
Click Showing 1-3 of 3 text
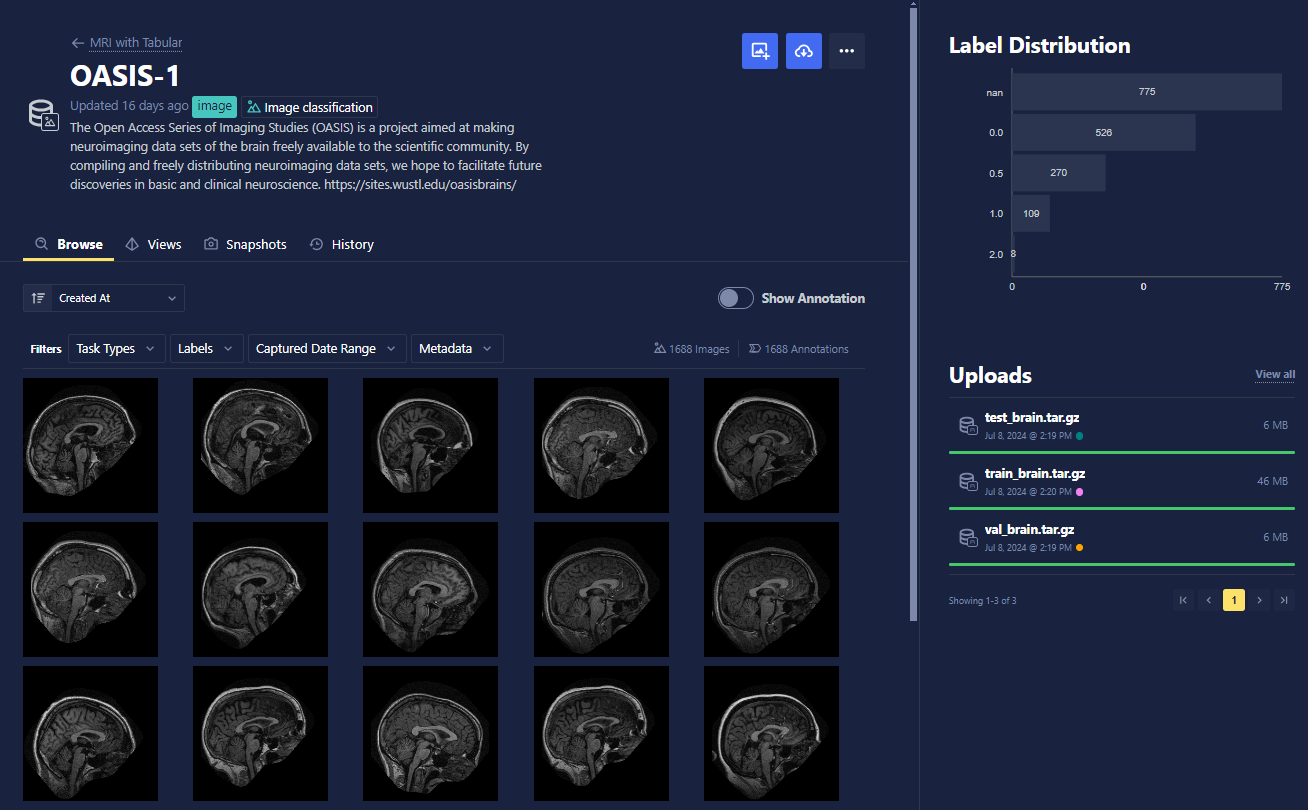pyautogui.click(x=982, y=601)
